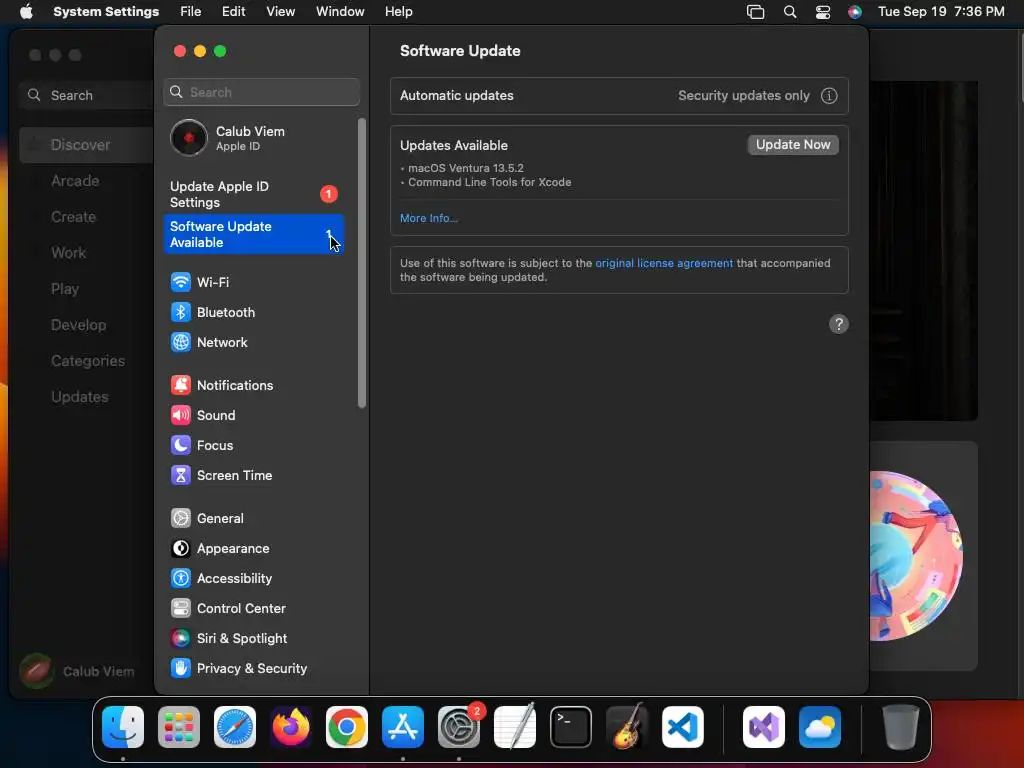Viewport: 1024px width, 768px height.
Task: Click the help question mark button
Action: [839, 324]
